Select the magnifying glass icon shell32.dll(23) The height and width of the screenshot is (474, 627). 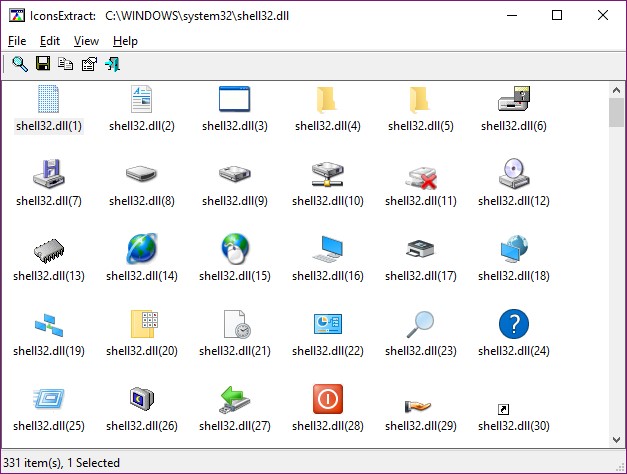coord(420,324)
